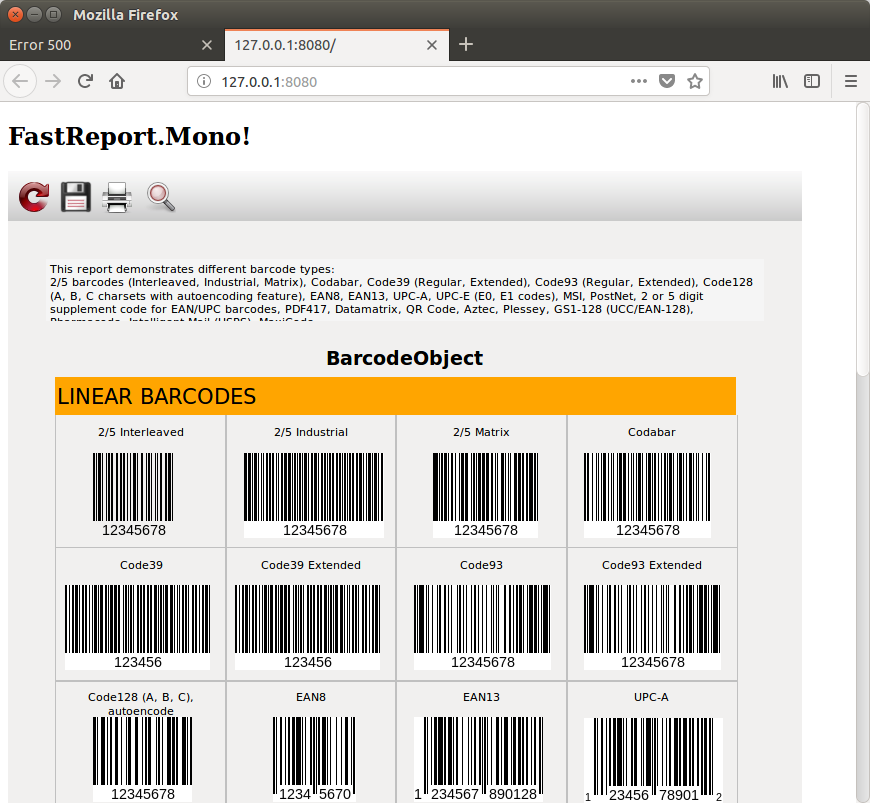Click the EAN13 barcode image
The width and height of the screenshot is (870, 803).
(x=479, y=759)
